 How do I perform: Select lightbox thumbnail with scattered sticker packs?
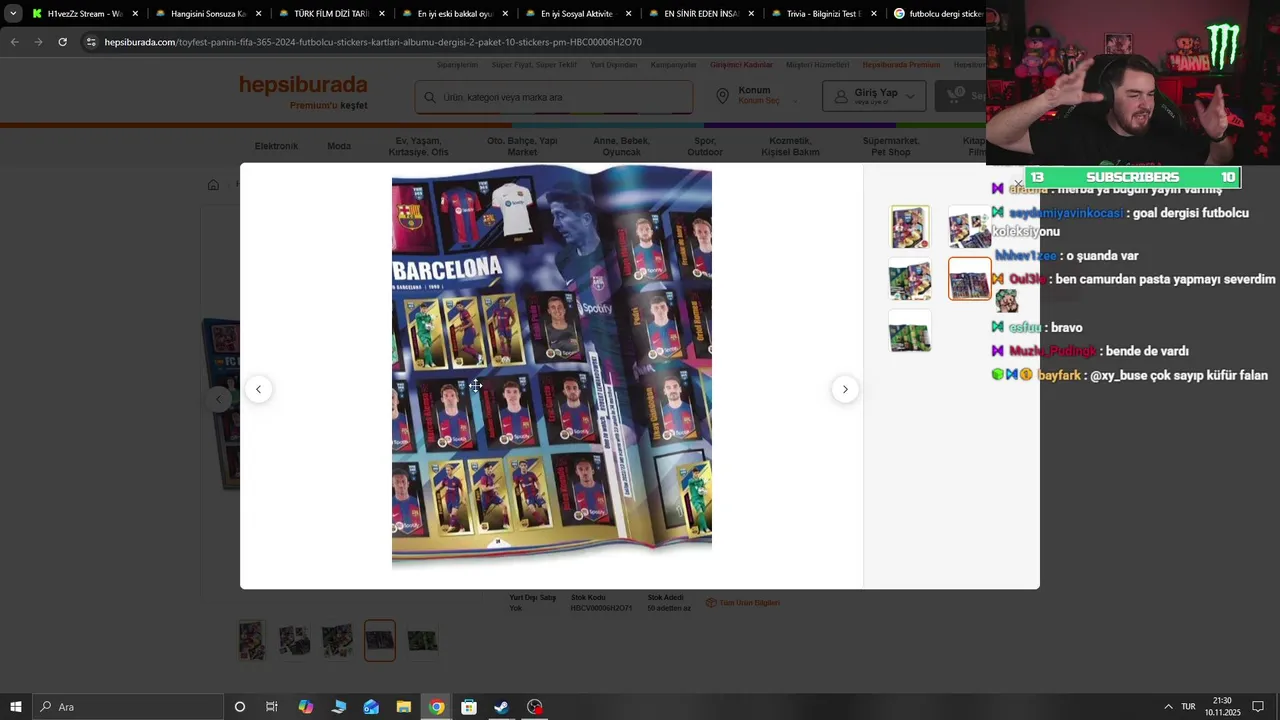[x=968, y=227]
